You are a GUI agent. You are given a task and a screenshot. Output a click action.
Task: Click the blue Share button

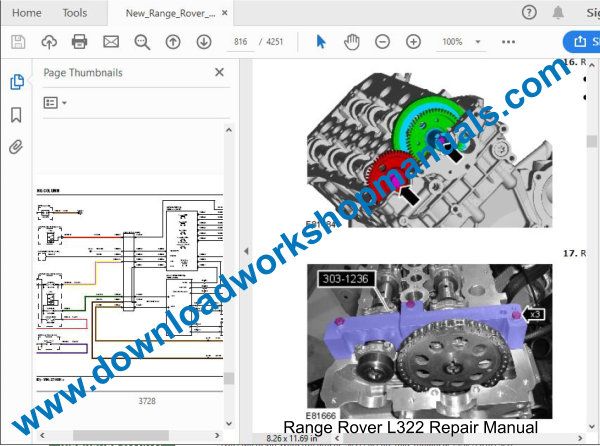(582, 42)
